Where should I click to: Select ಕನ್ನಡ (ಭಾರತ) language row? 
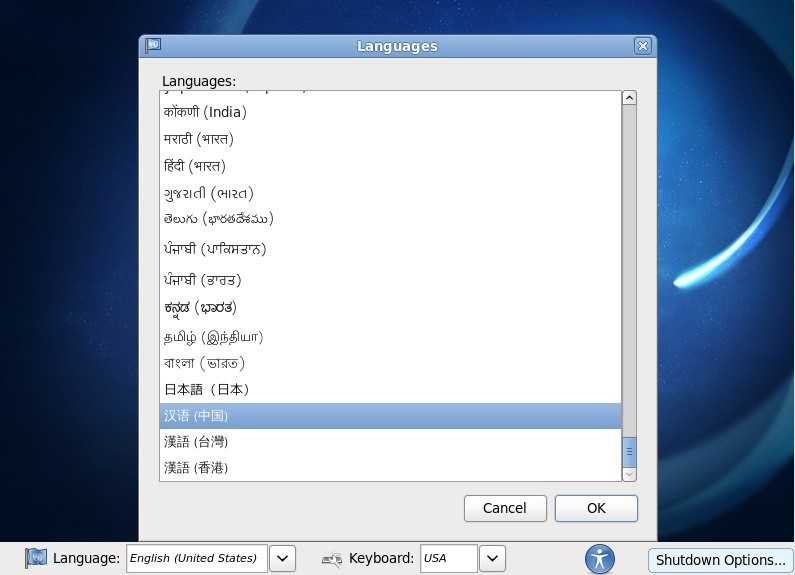click(x=390, y=308)
